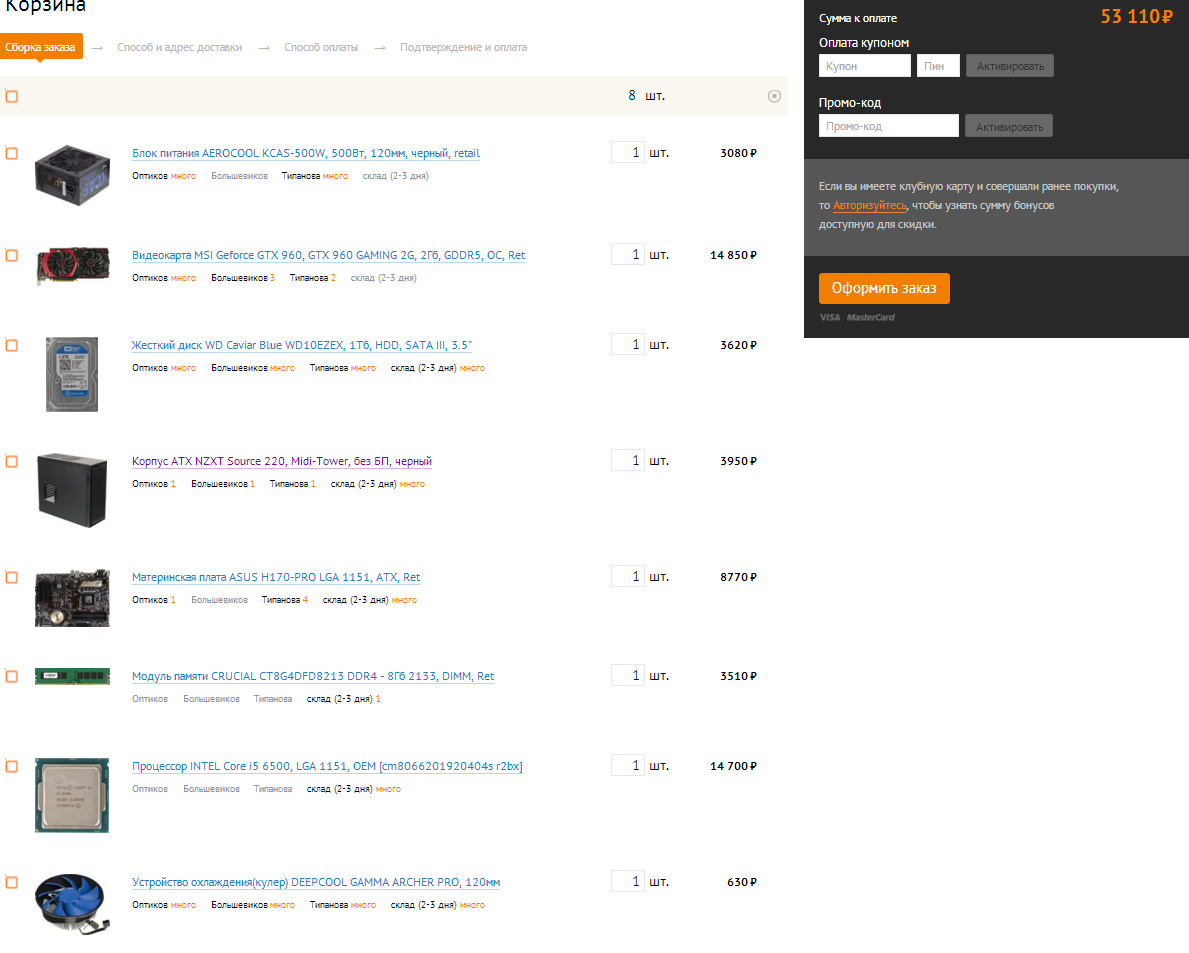Open the Intel Core i5 6500 processor link
The width and height of the screenshot is (1189, 953).
[x=327, y=766]
